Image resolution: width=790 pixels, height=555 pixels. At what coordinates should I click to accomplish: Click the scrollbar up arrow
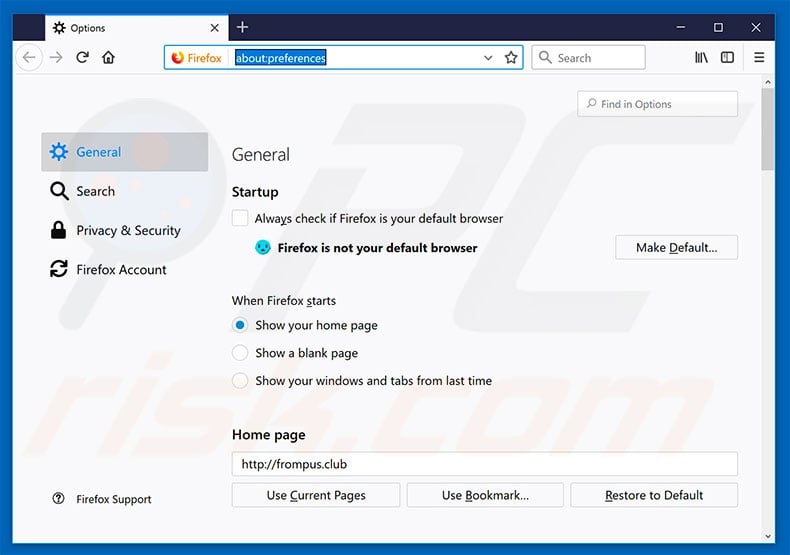[x=768, y=82]
